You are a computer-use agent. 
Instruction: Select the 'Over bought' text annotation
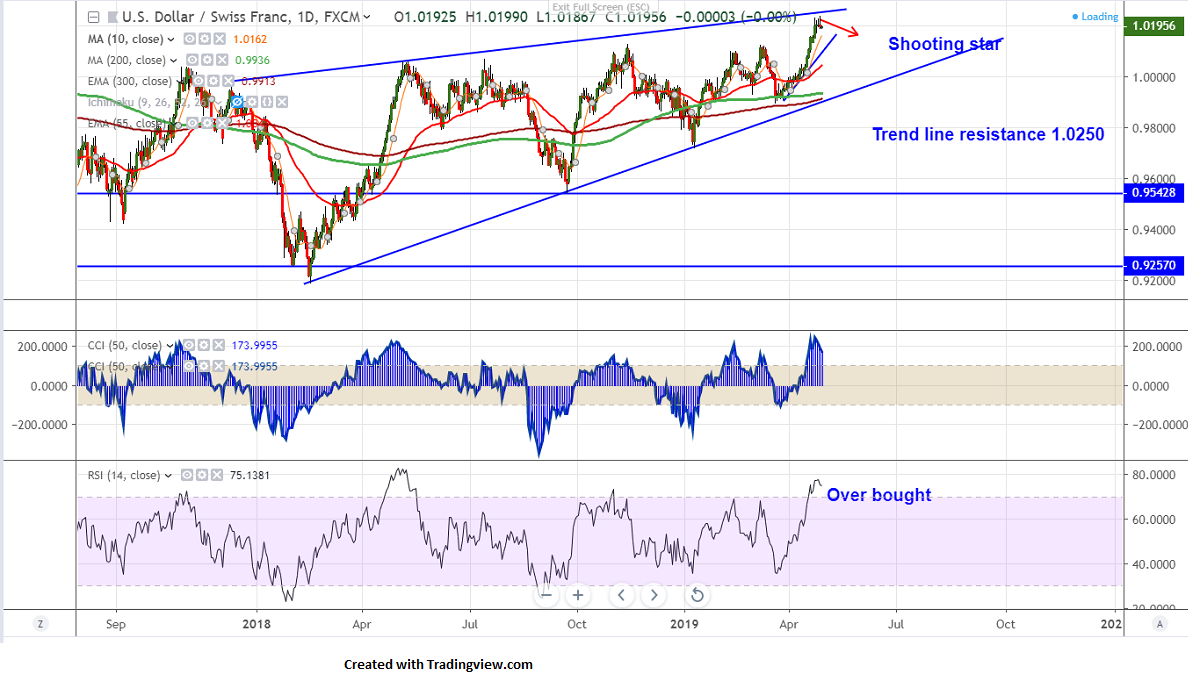879,495
